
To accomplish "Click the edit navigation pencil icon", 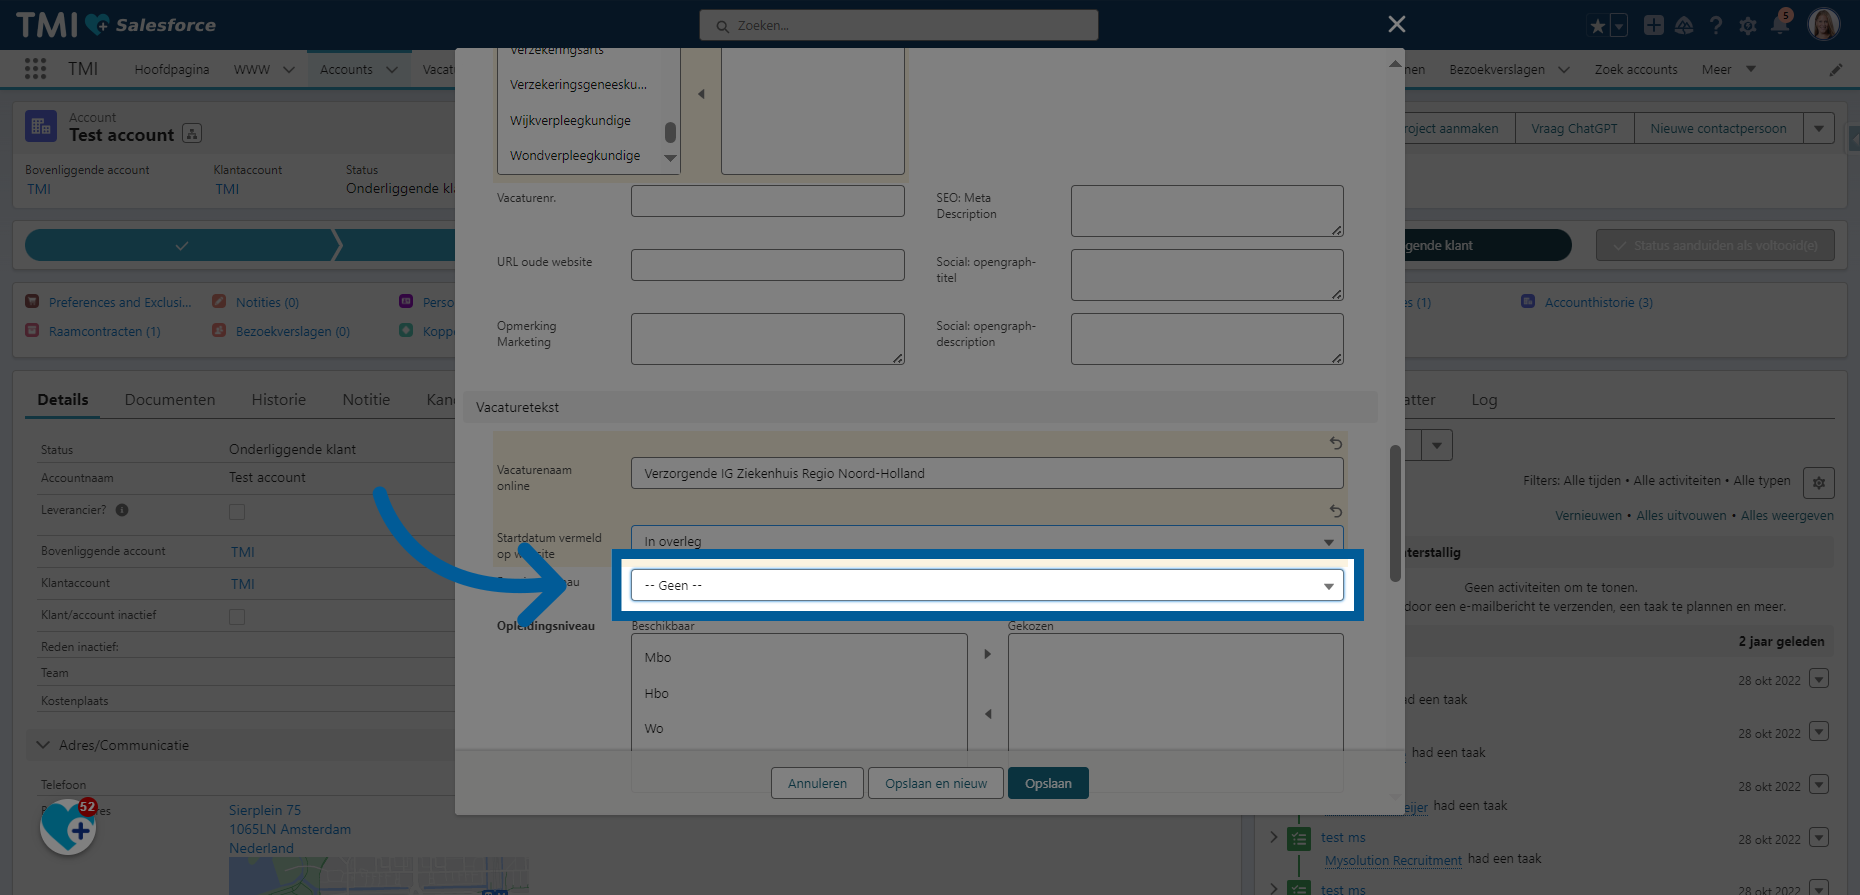I will [x=1836, y=69].
